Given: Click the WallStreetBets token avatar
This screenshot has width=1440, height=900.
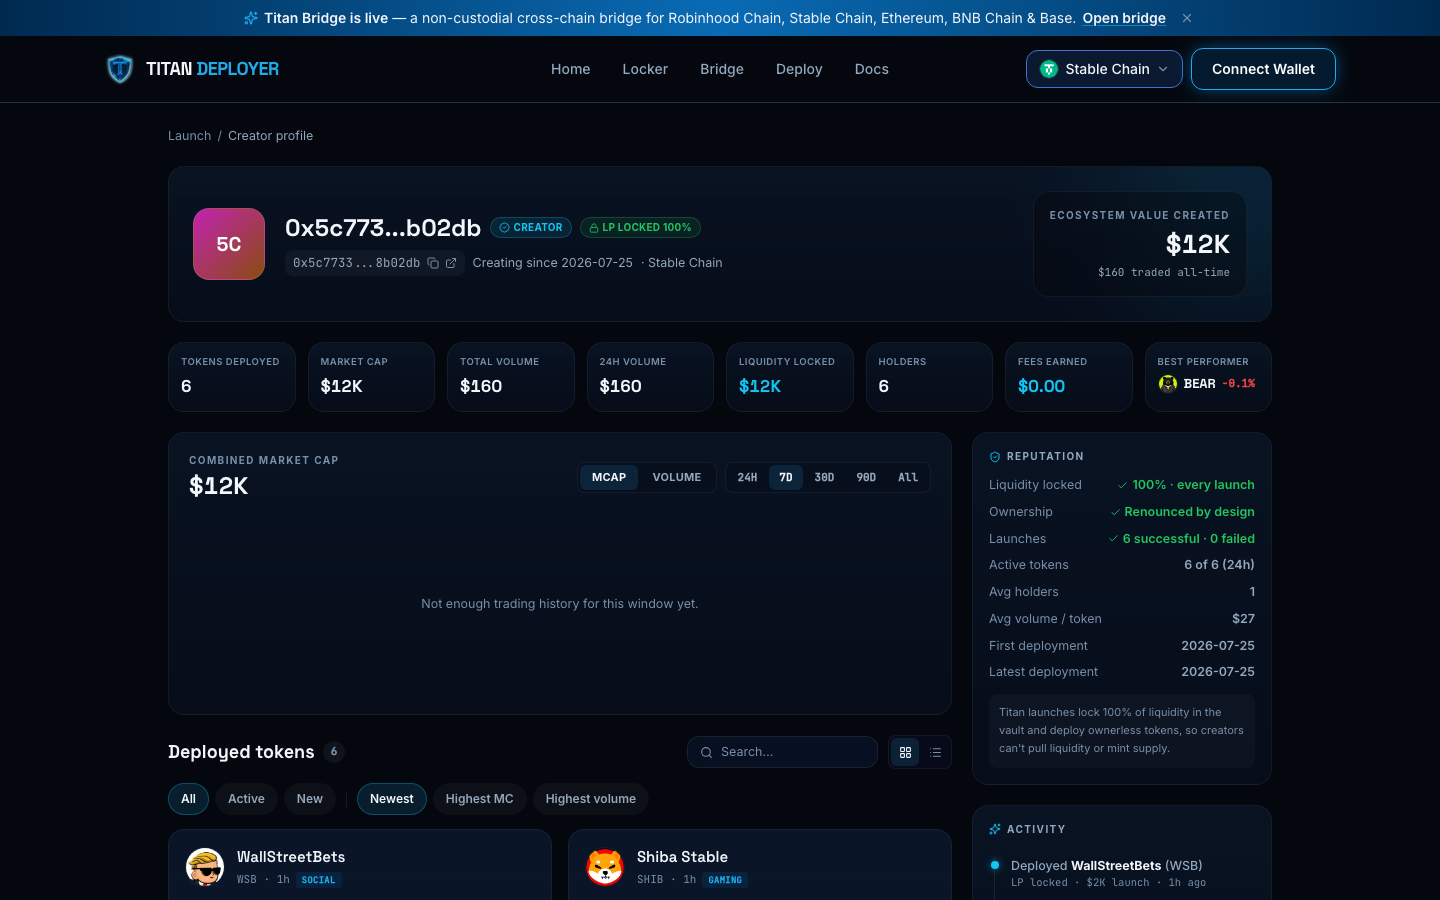Looking at the screenshot, I should coord(205,867).
